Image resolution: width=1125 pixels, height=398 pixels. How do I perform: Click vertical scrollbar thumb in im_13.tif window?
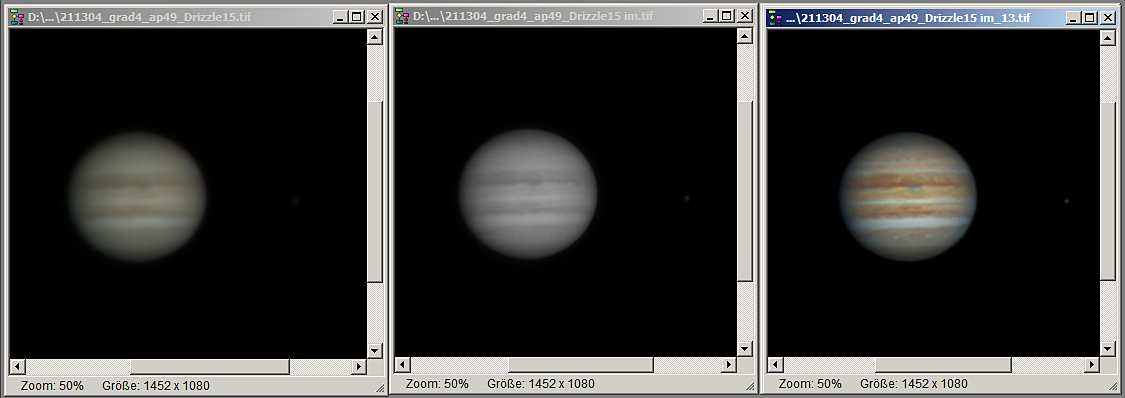[1108, 192]
